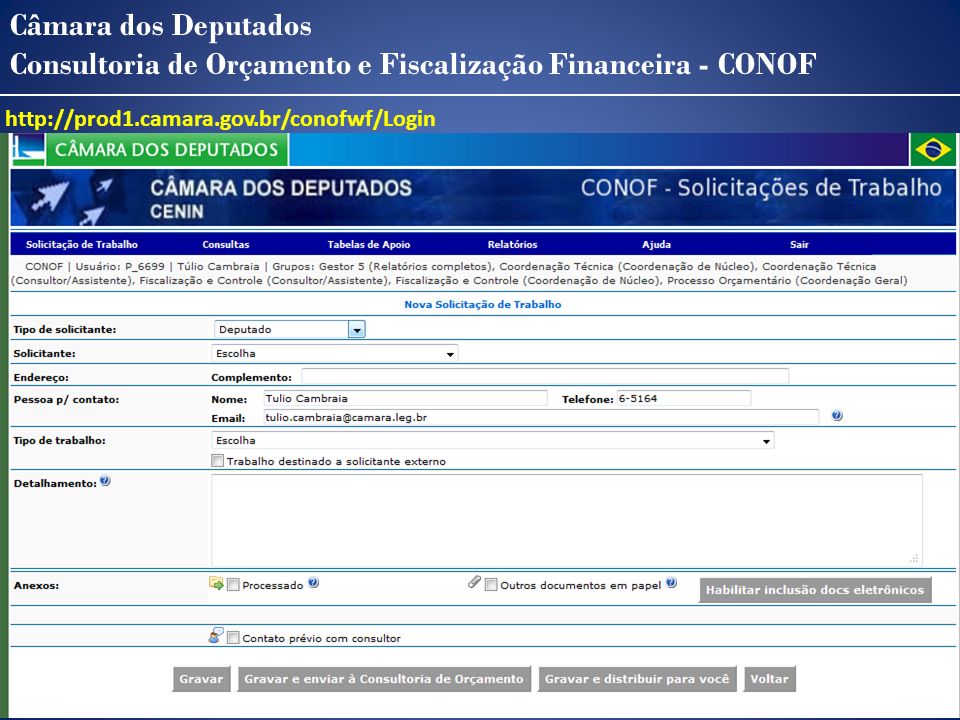960x720 pixels.
Task: Click the Brazil flag icon
Action: (x=932, y=149)
